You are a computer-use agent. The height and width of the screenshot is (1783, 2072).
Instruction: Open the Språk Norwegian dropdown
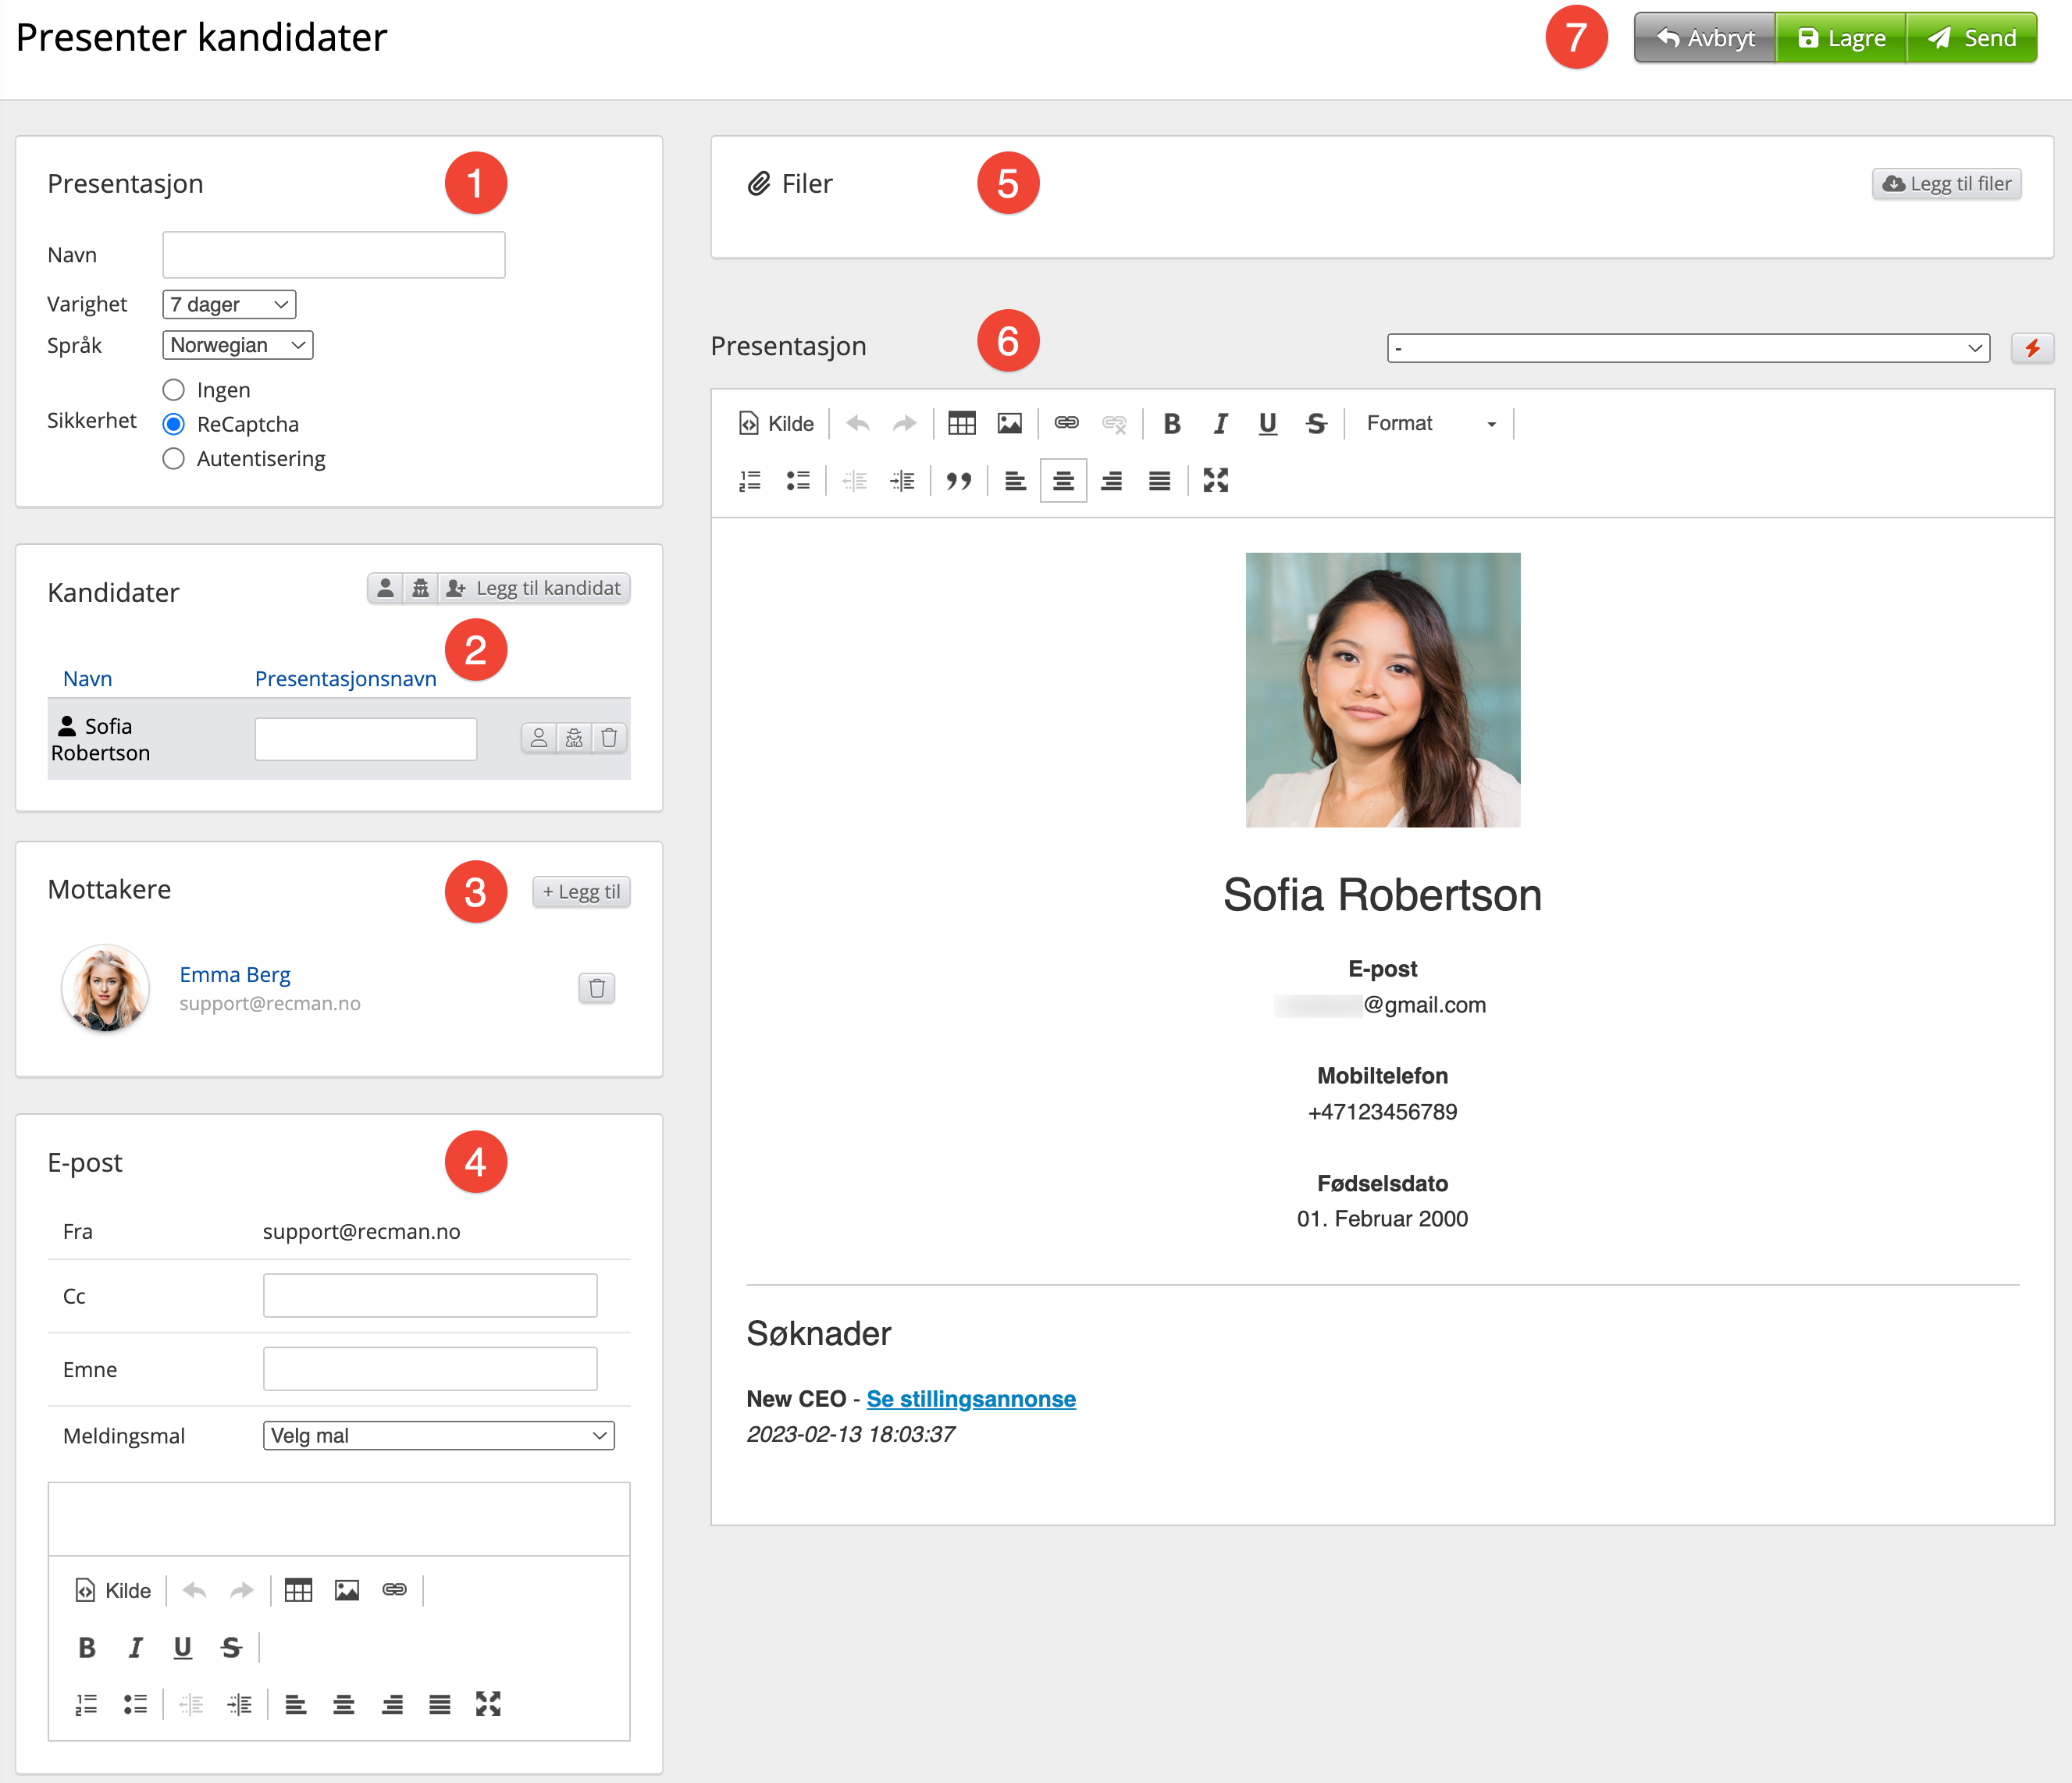click(237, 345)
